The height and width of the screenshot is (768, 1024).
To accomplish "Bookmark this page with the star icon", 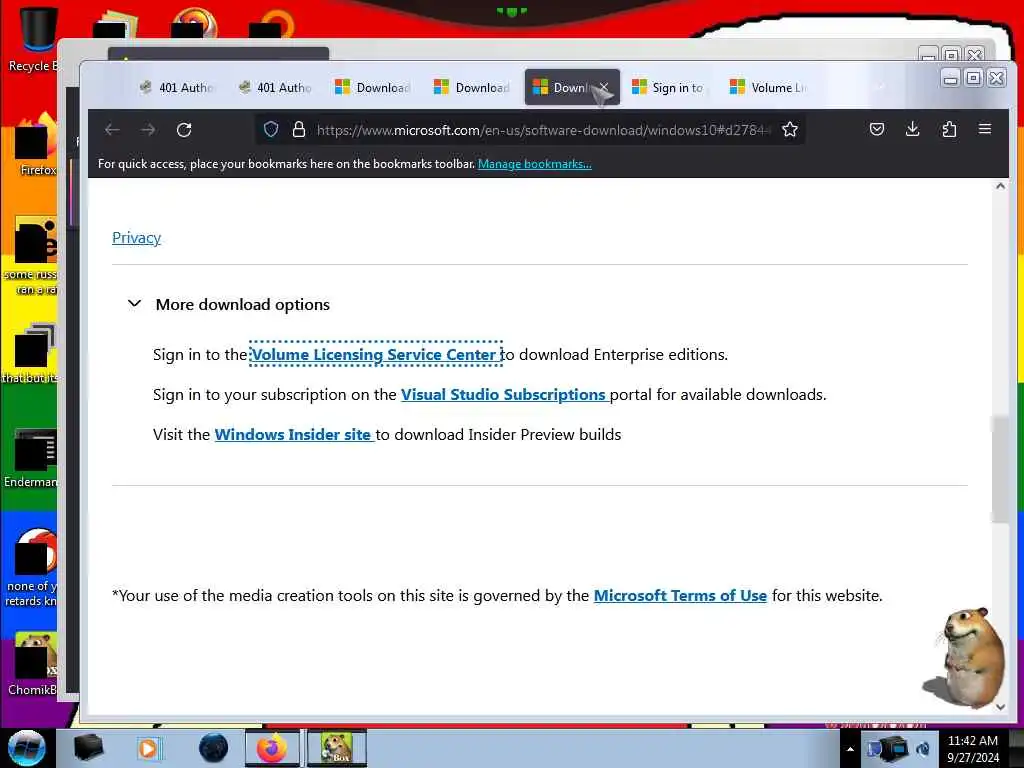I will click(790, 129).
